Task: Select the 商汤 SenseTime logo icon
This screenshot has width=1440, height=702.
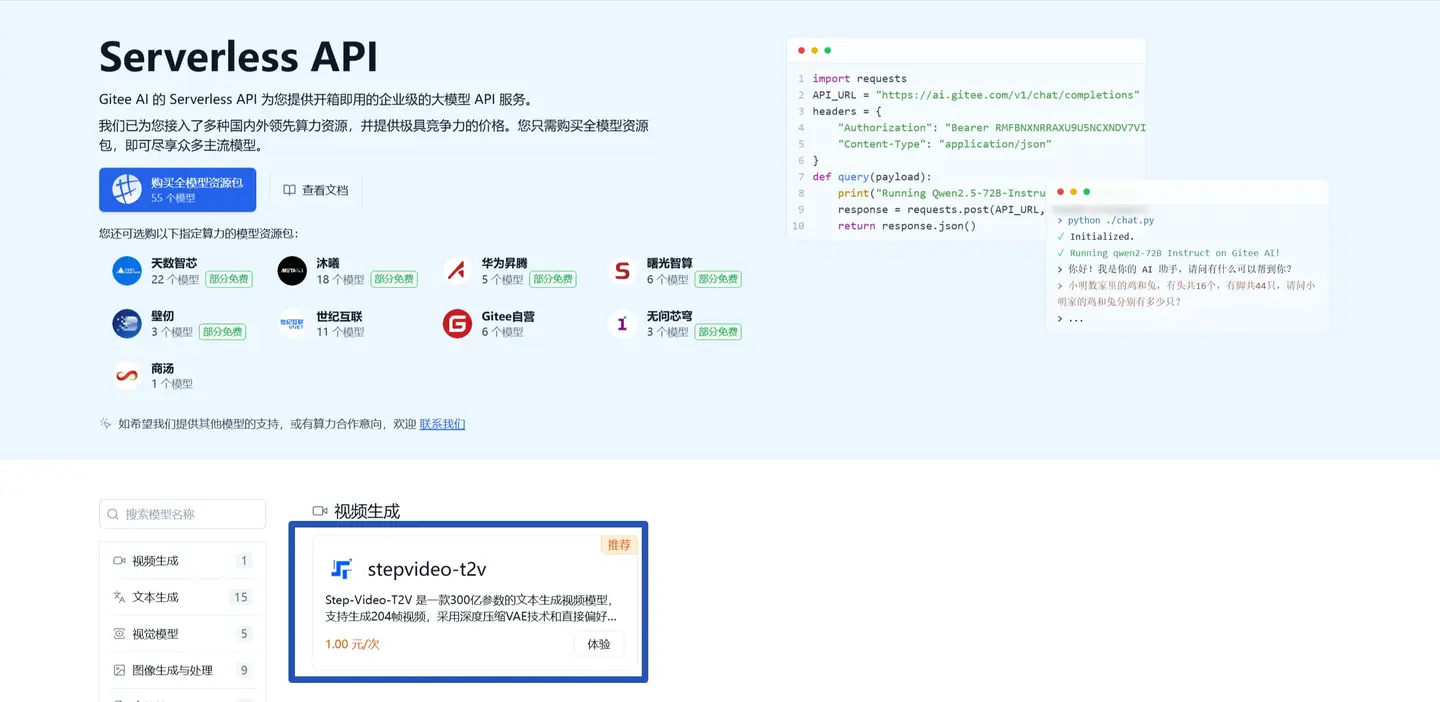Action: [126, 375]
